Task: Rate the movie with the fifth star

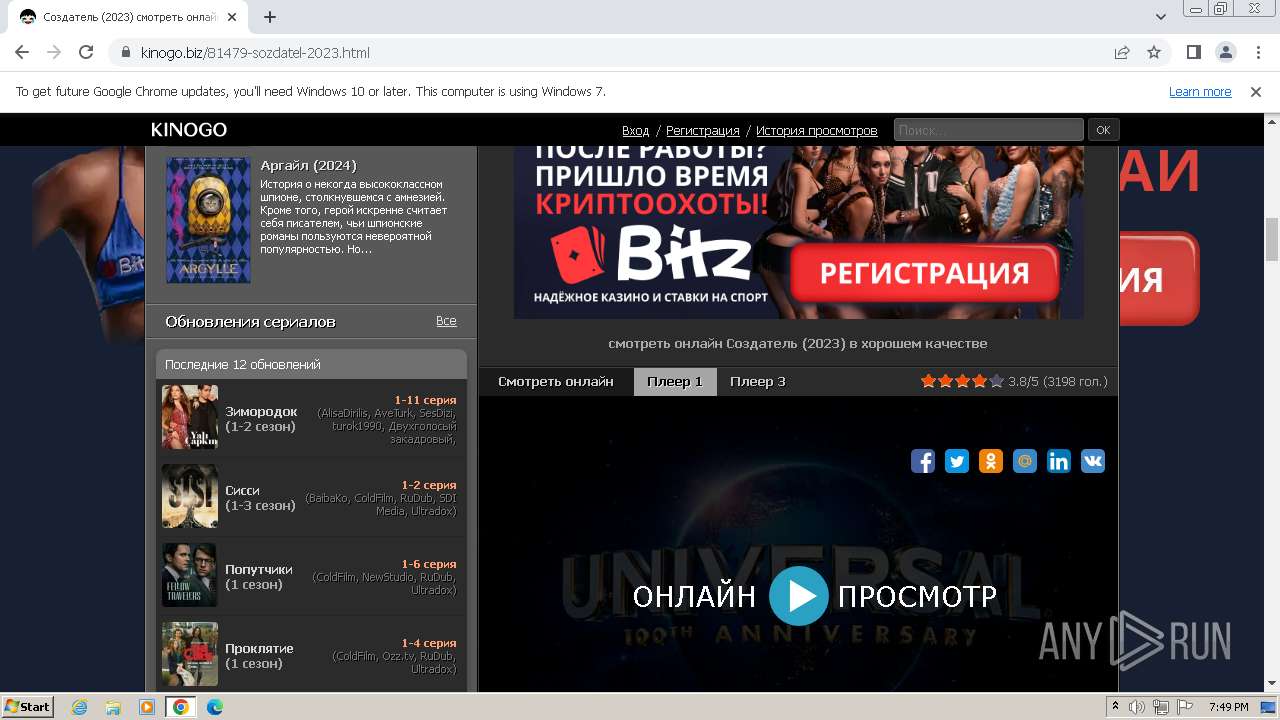Action: (996, 381)
